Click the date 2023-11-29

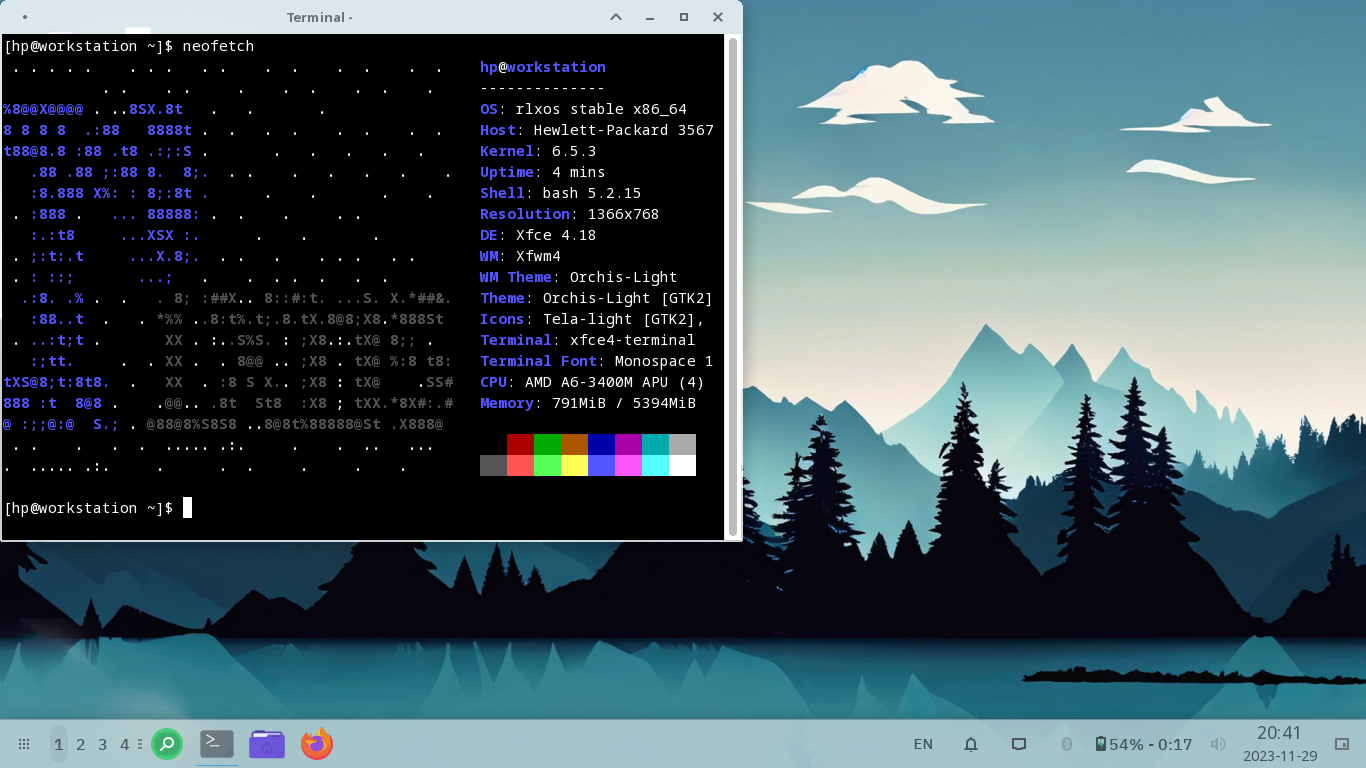click(x=1280, y=756)
